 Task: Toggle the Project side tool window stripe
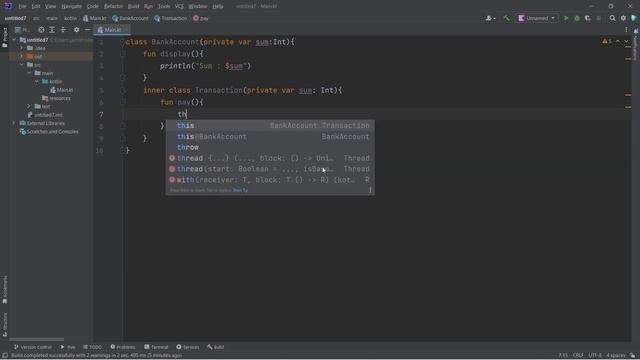tap(5, 38)
